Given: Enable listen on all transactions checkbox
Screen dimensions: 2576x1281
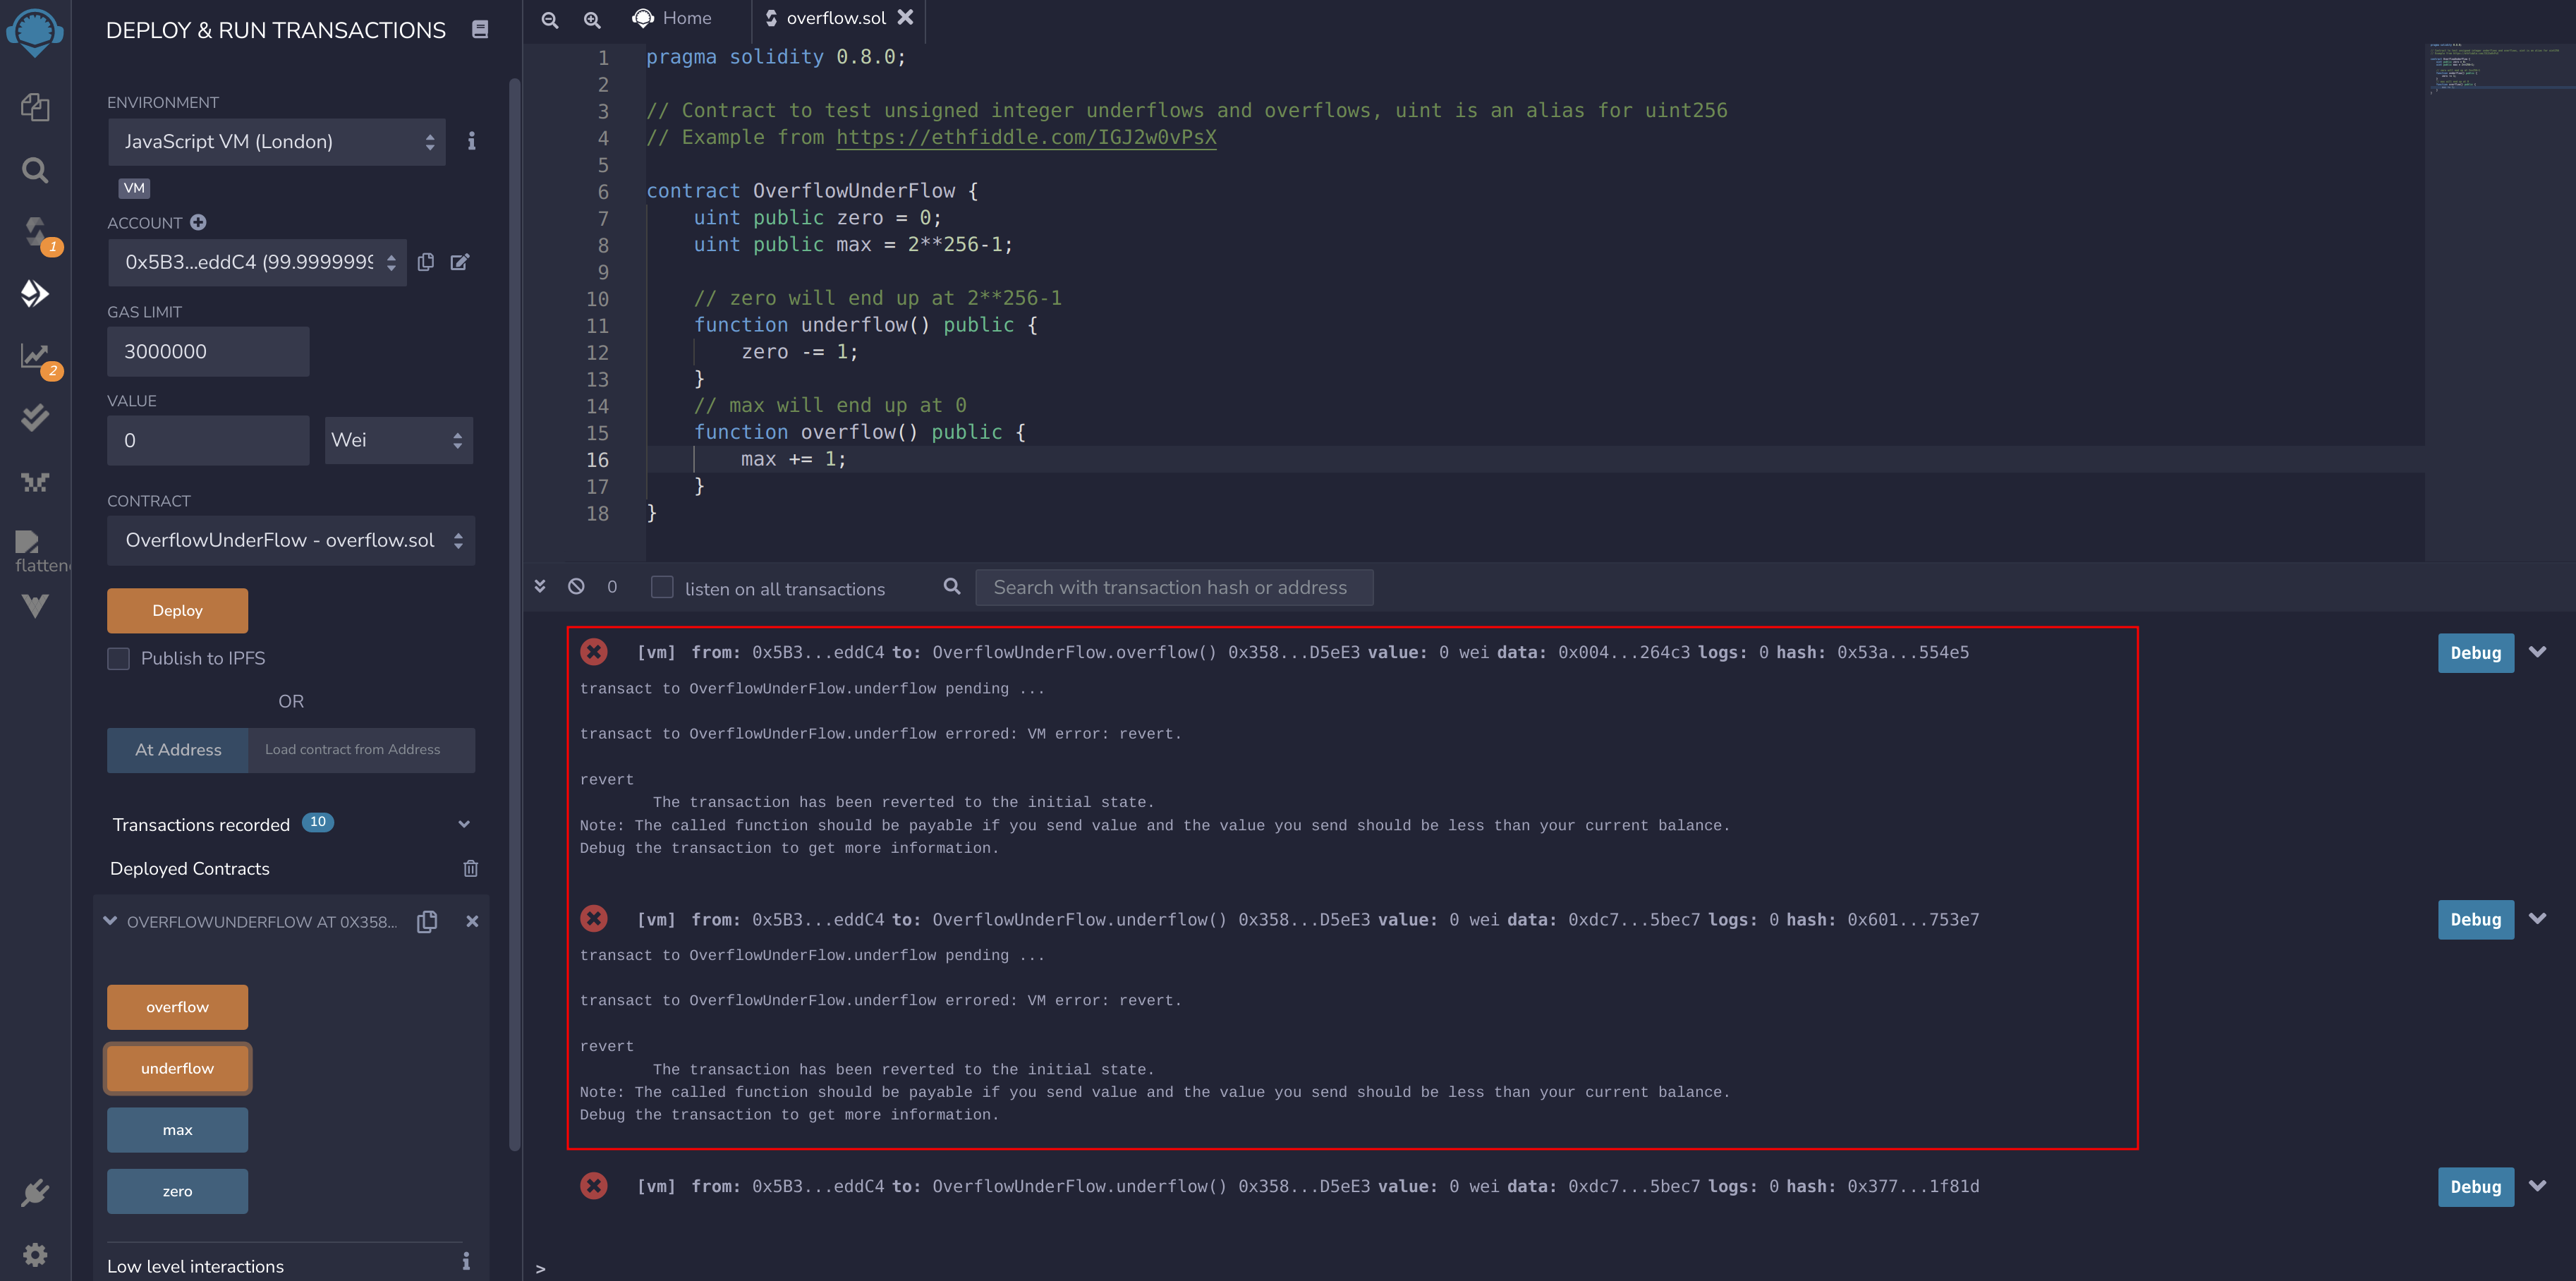Looking at the screenshot, I should coord(662,587).
